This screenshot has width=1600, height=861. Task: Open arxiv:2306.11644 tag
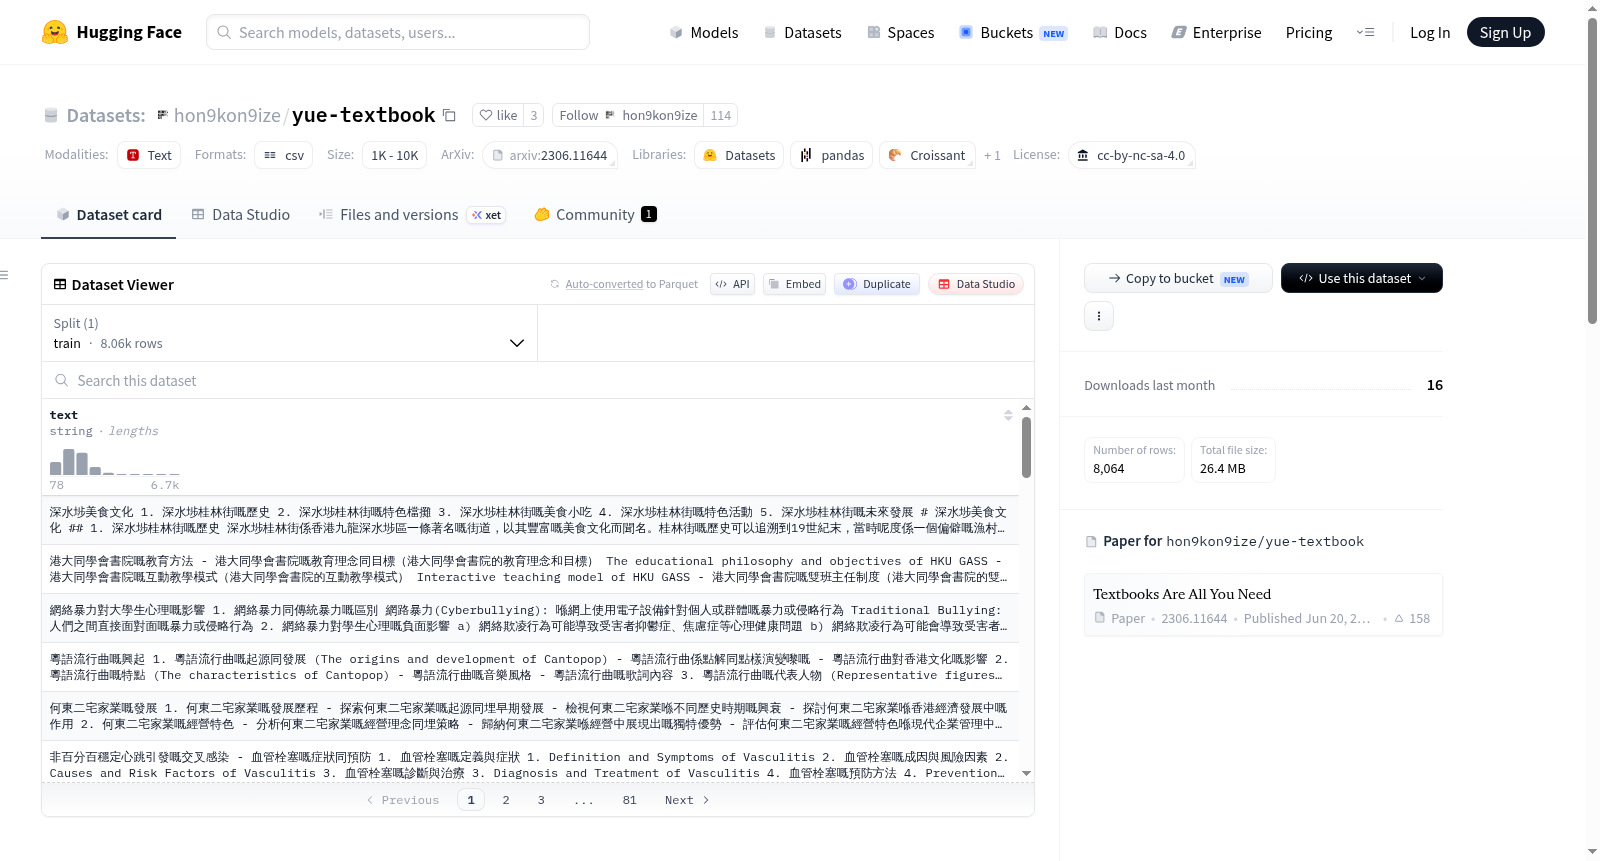[x=549, y=155]
